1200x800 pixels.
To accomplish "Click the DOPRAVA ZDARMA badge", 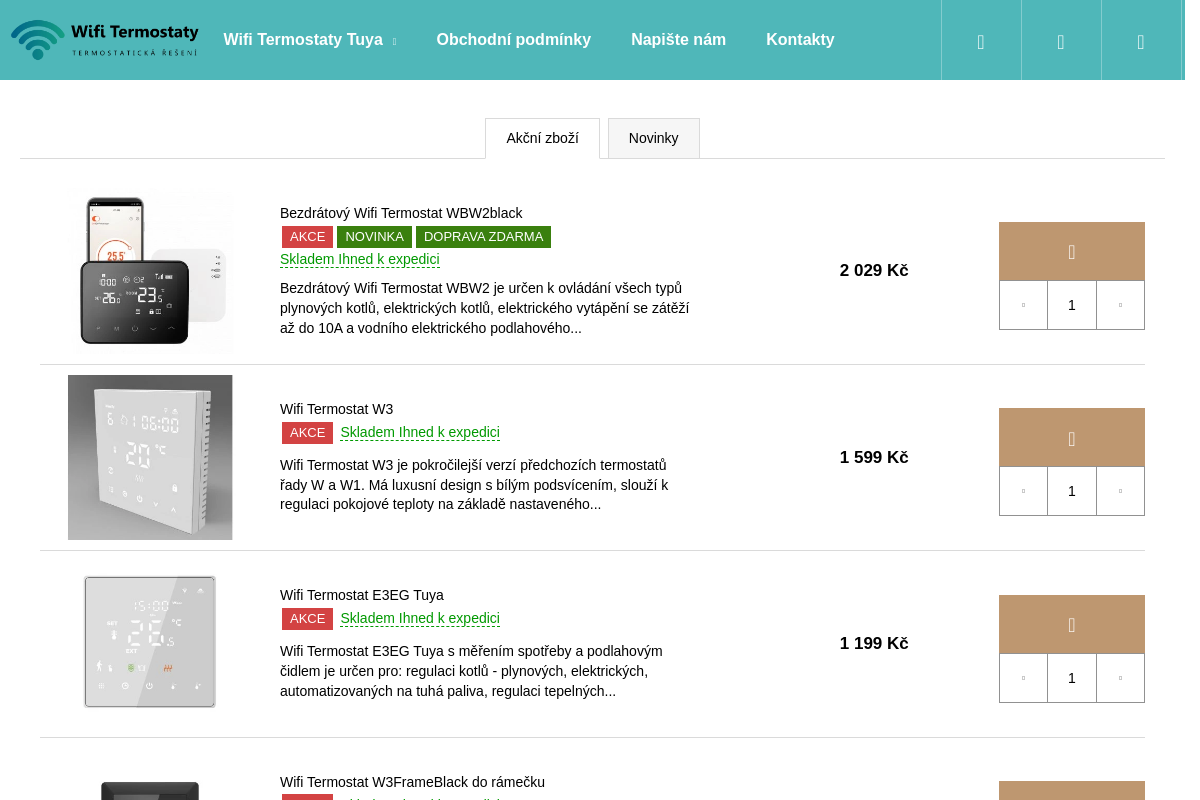I will tap(483, 237).
